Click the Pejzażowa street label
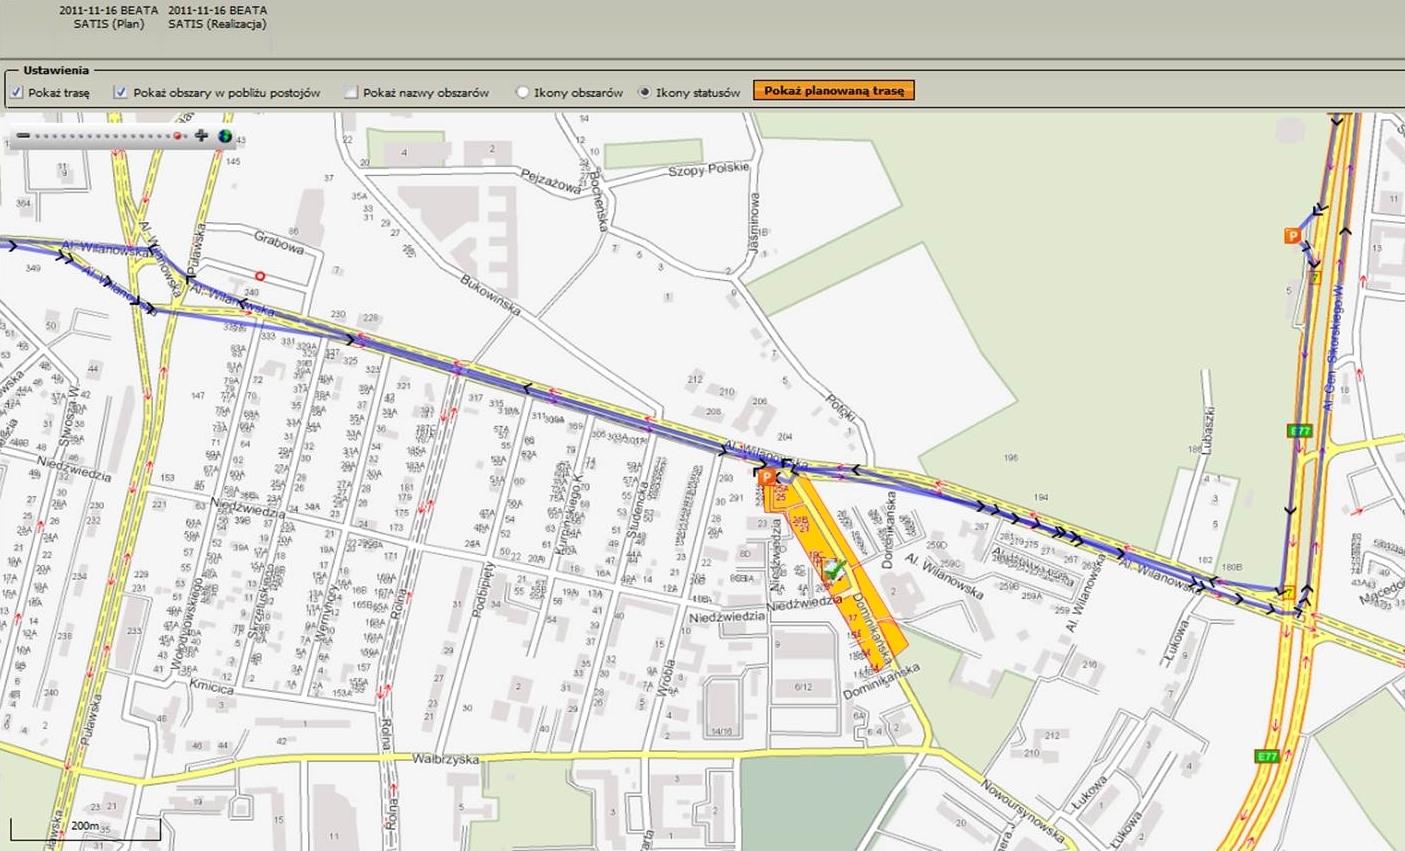The width and height of the screenshot is (1405, 851). click(x=551, y=180)
